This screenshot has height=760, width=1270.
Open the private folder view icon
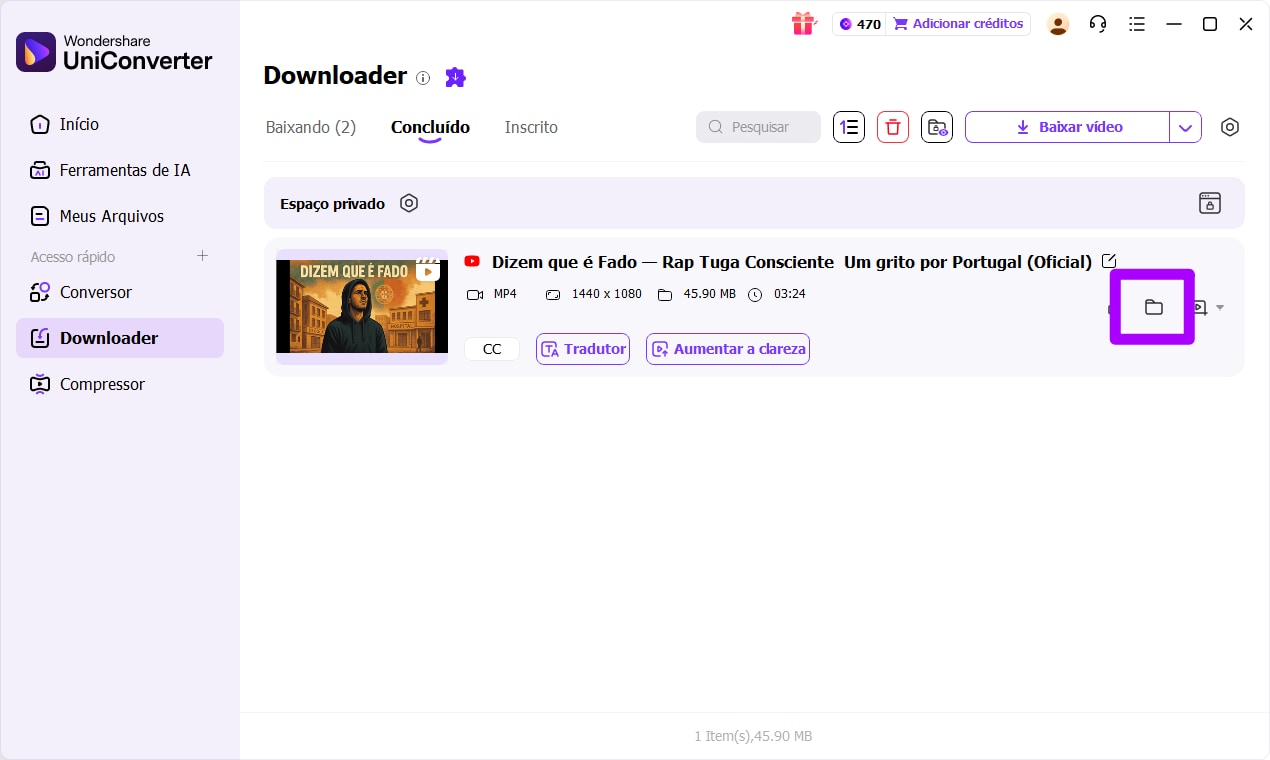(937, 127)
